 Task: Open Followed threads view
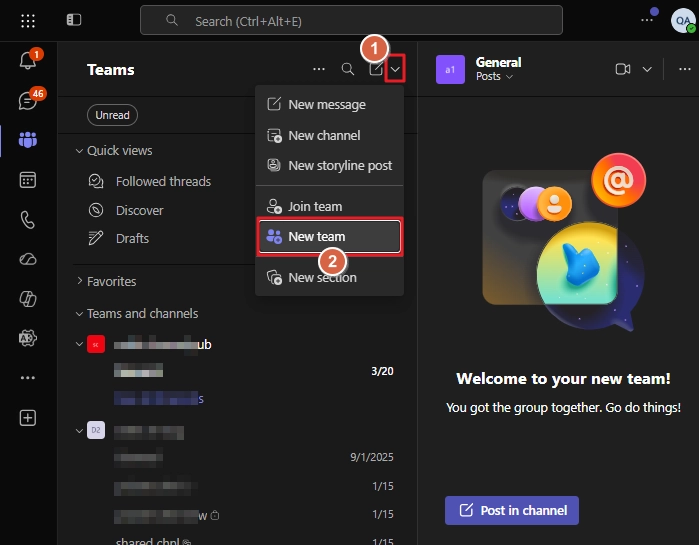coord(163,181)
